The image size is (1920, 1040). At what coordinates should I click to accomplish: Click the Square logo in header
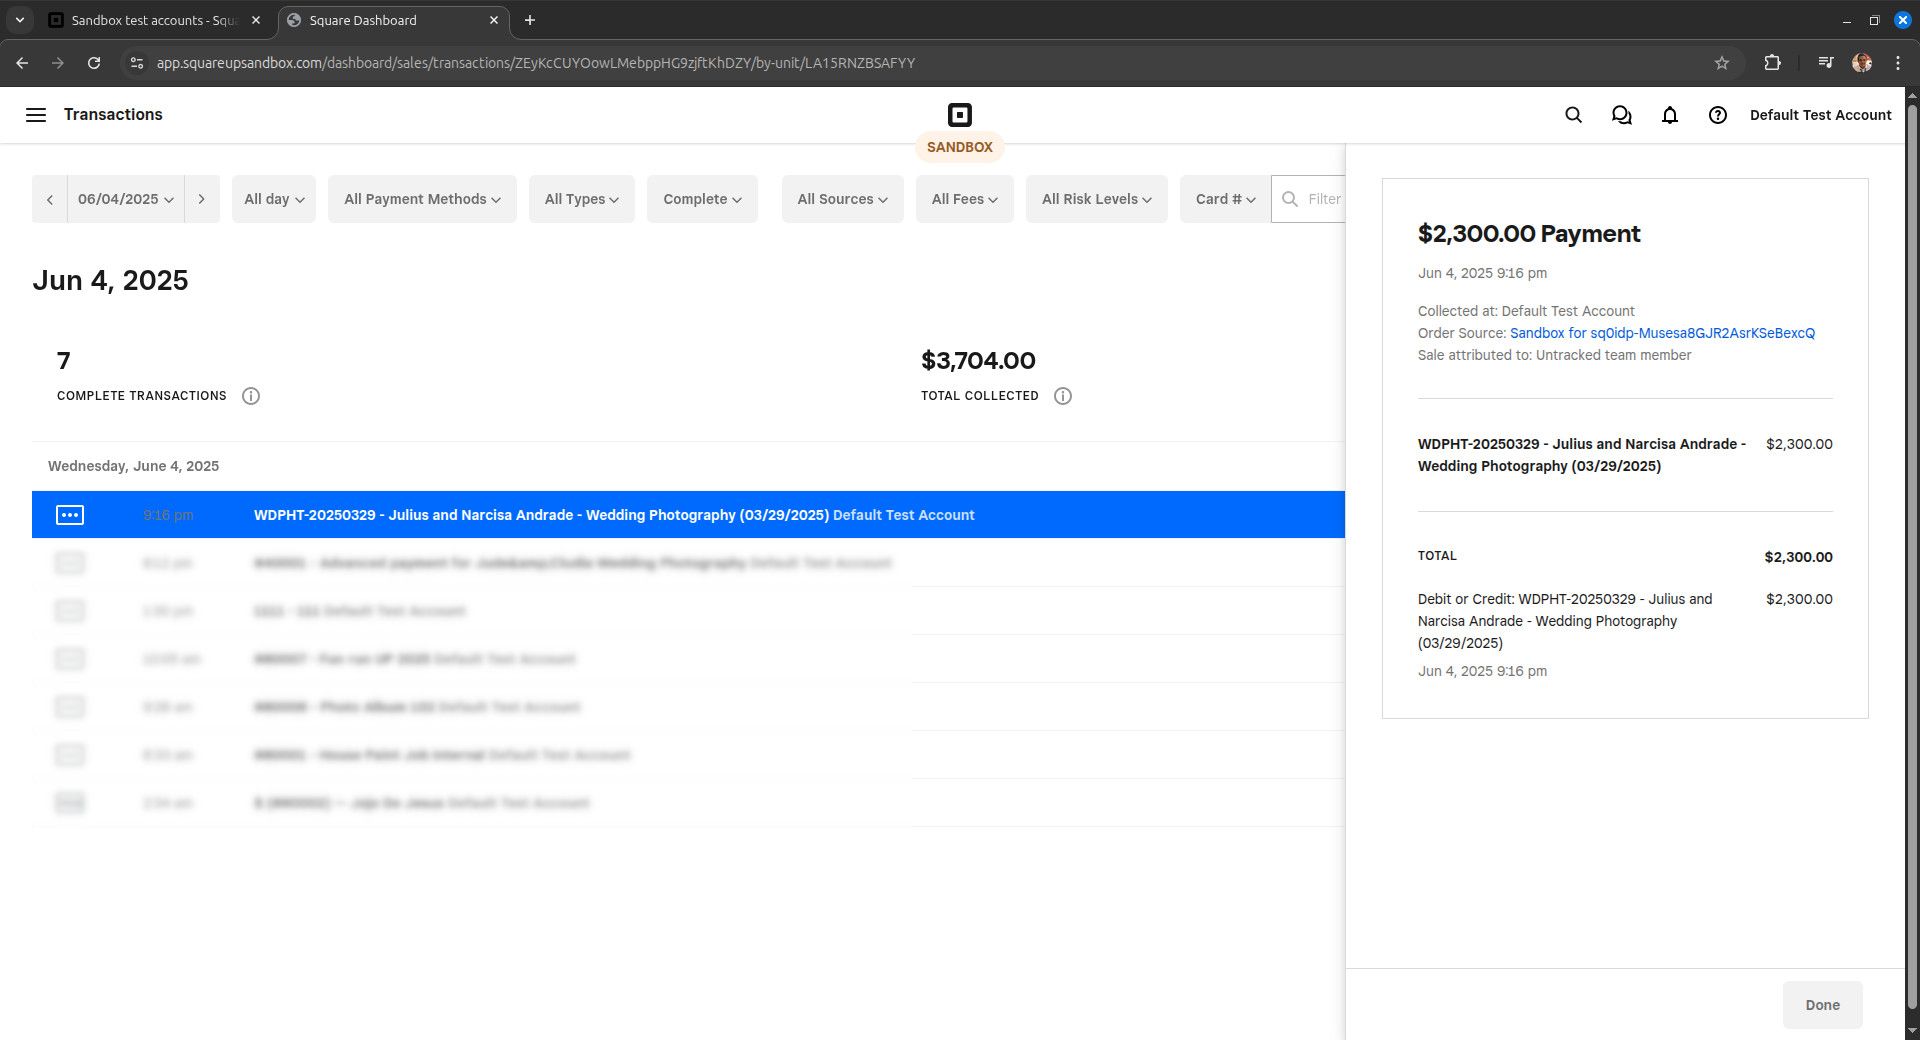click(959, 115)
